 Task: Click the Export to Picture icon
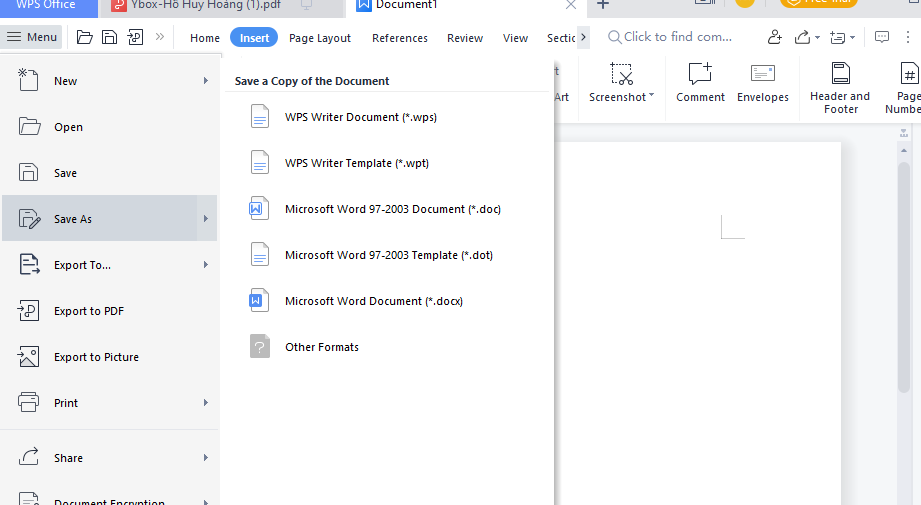pyautogui.click(x=28, y=356)
